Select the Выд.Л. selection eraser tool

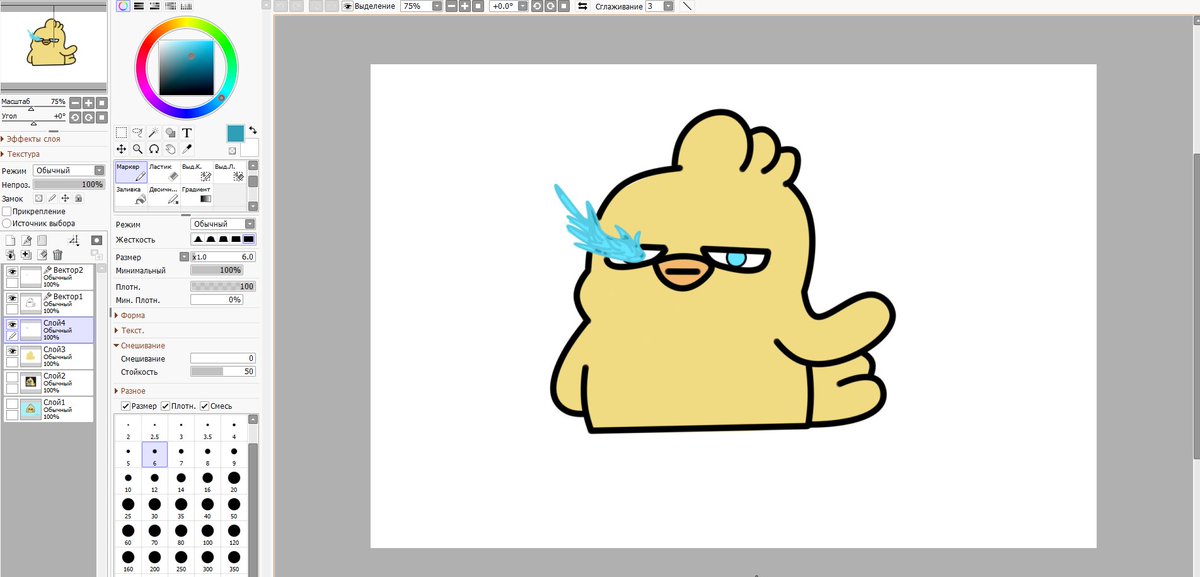coord(230,172)
